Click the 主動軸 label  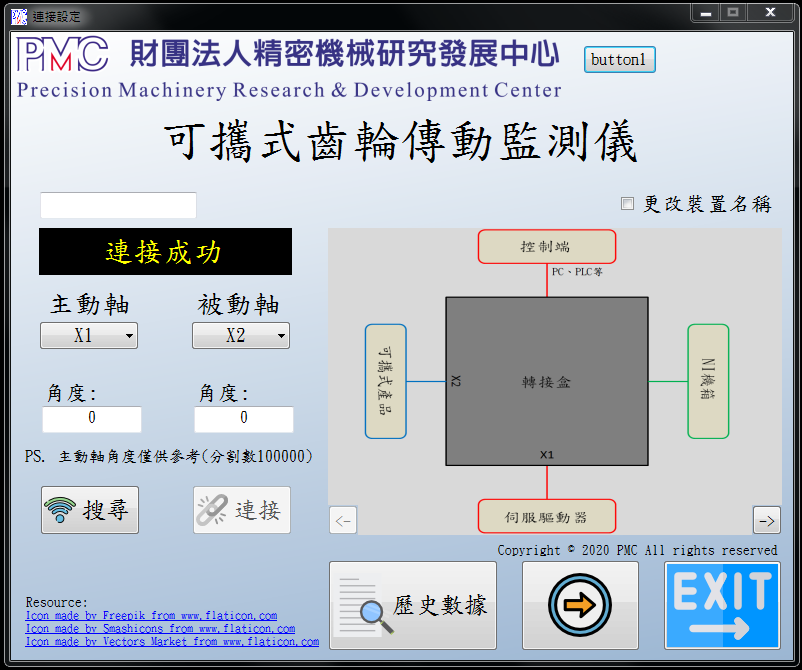[90, 305]
